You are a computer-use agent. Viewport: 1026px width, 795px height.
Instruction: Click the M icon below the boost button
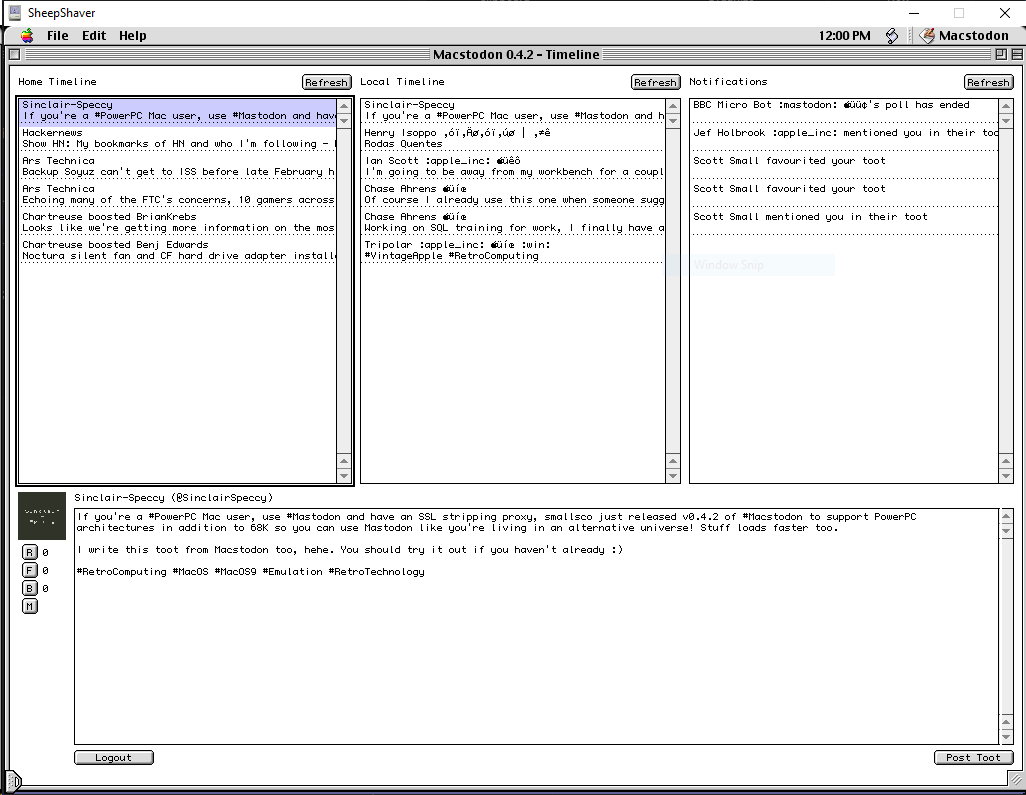[30, 605]
